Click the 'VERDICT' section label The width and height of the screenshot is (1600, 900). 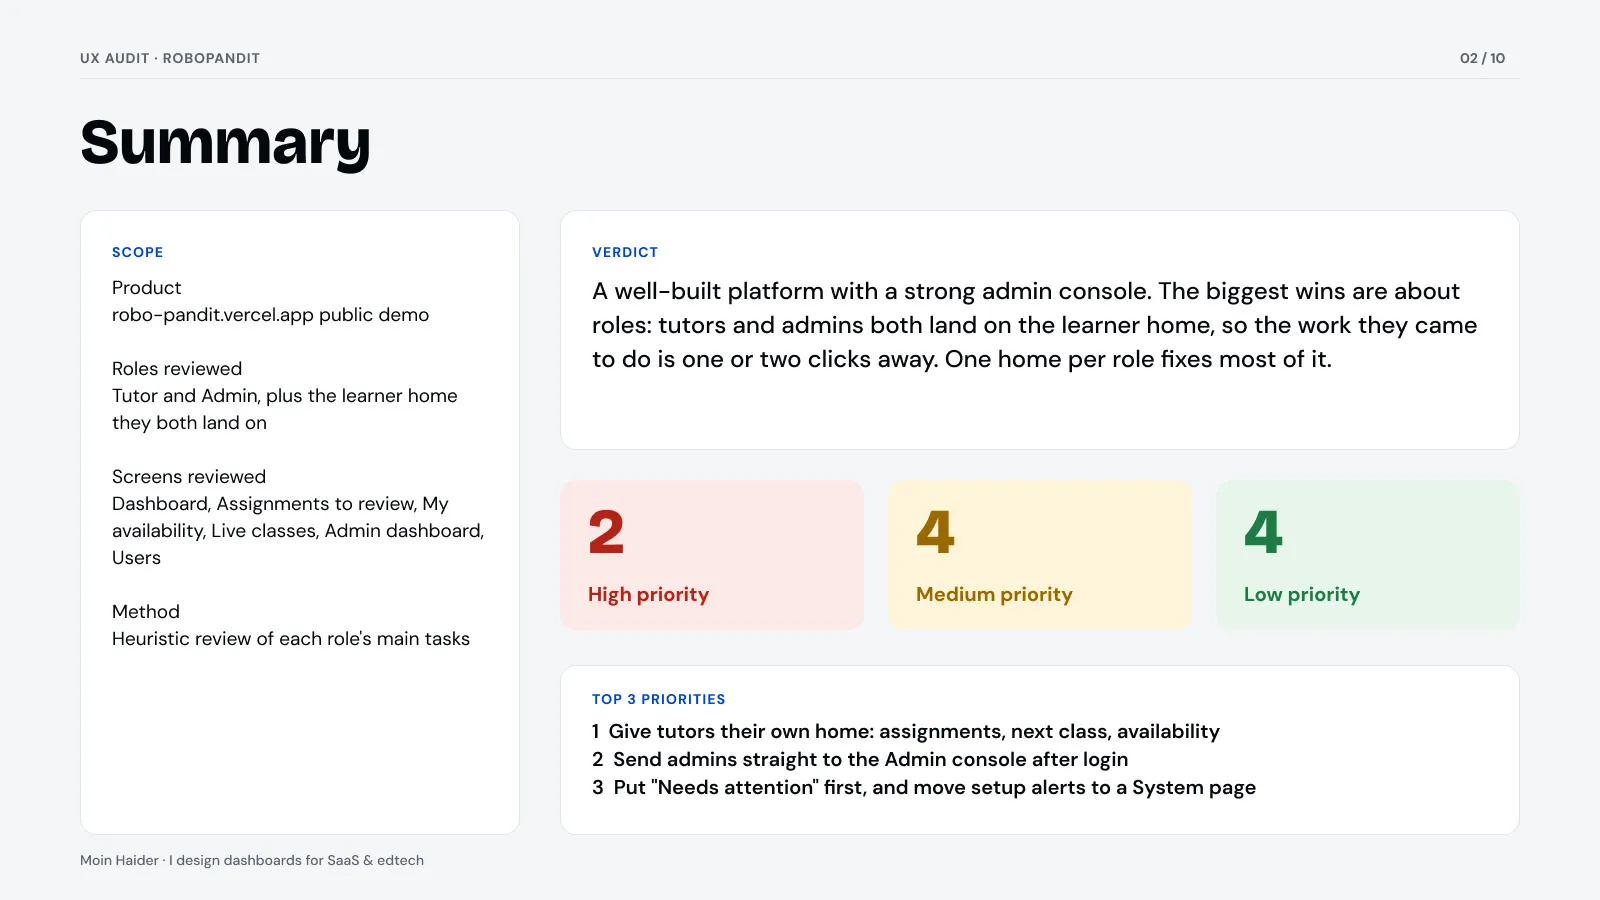pyautogui.click(x=625, y=252)
